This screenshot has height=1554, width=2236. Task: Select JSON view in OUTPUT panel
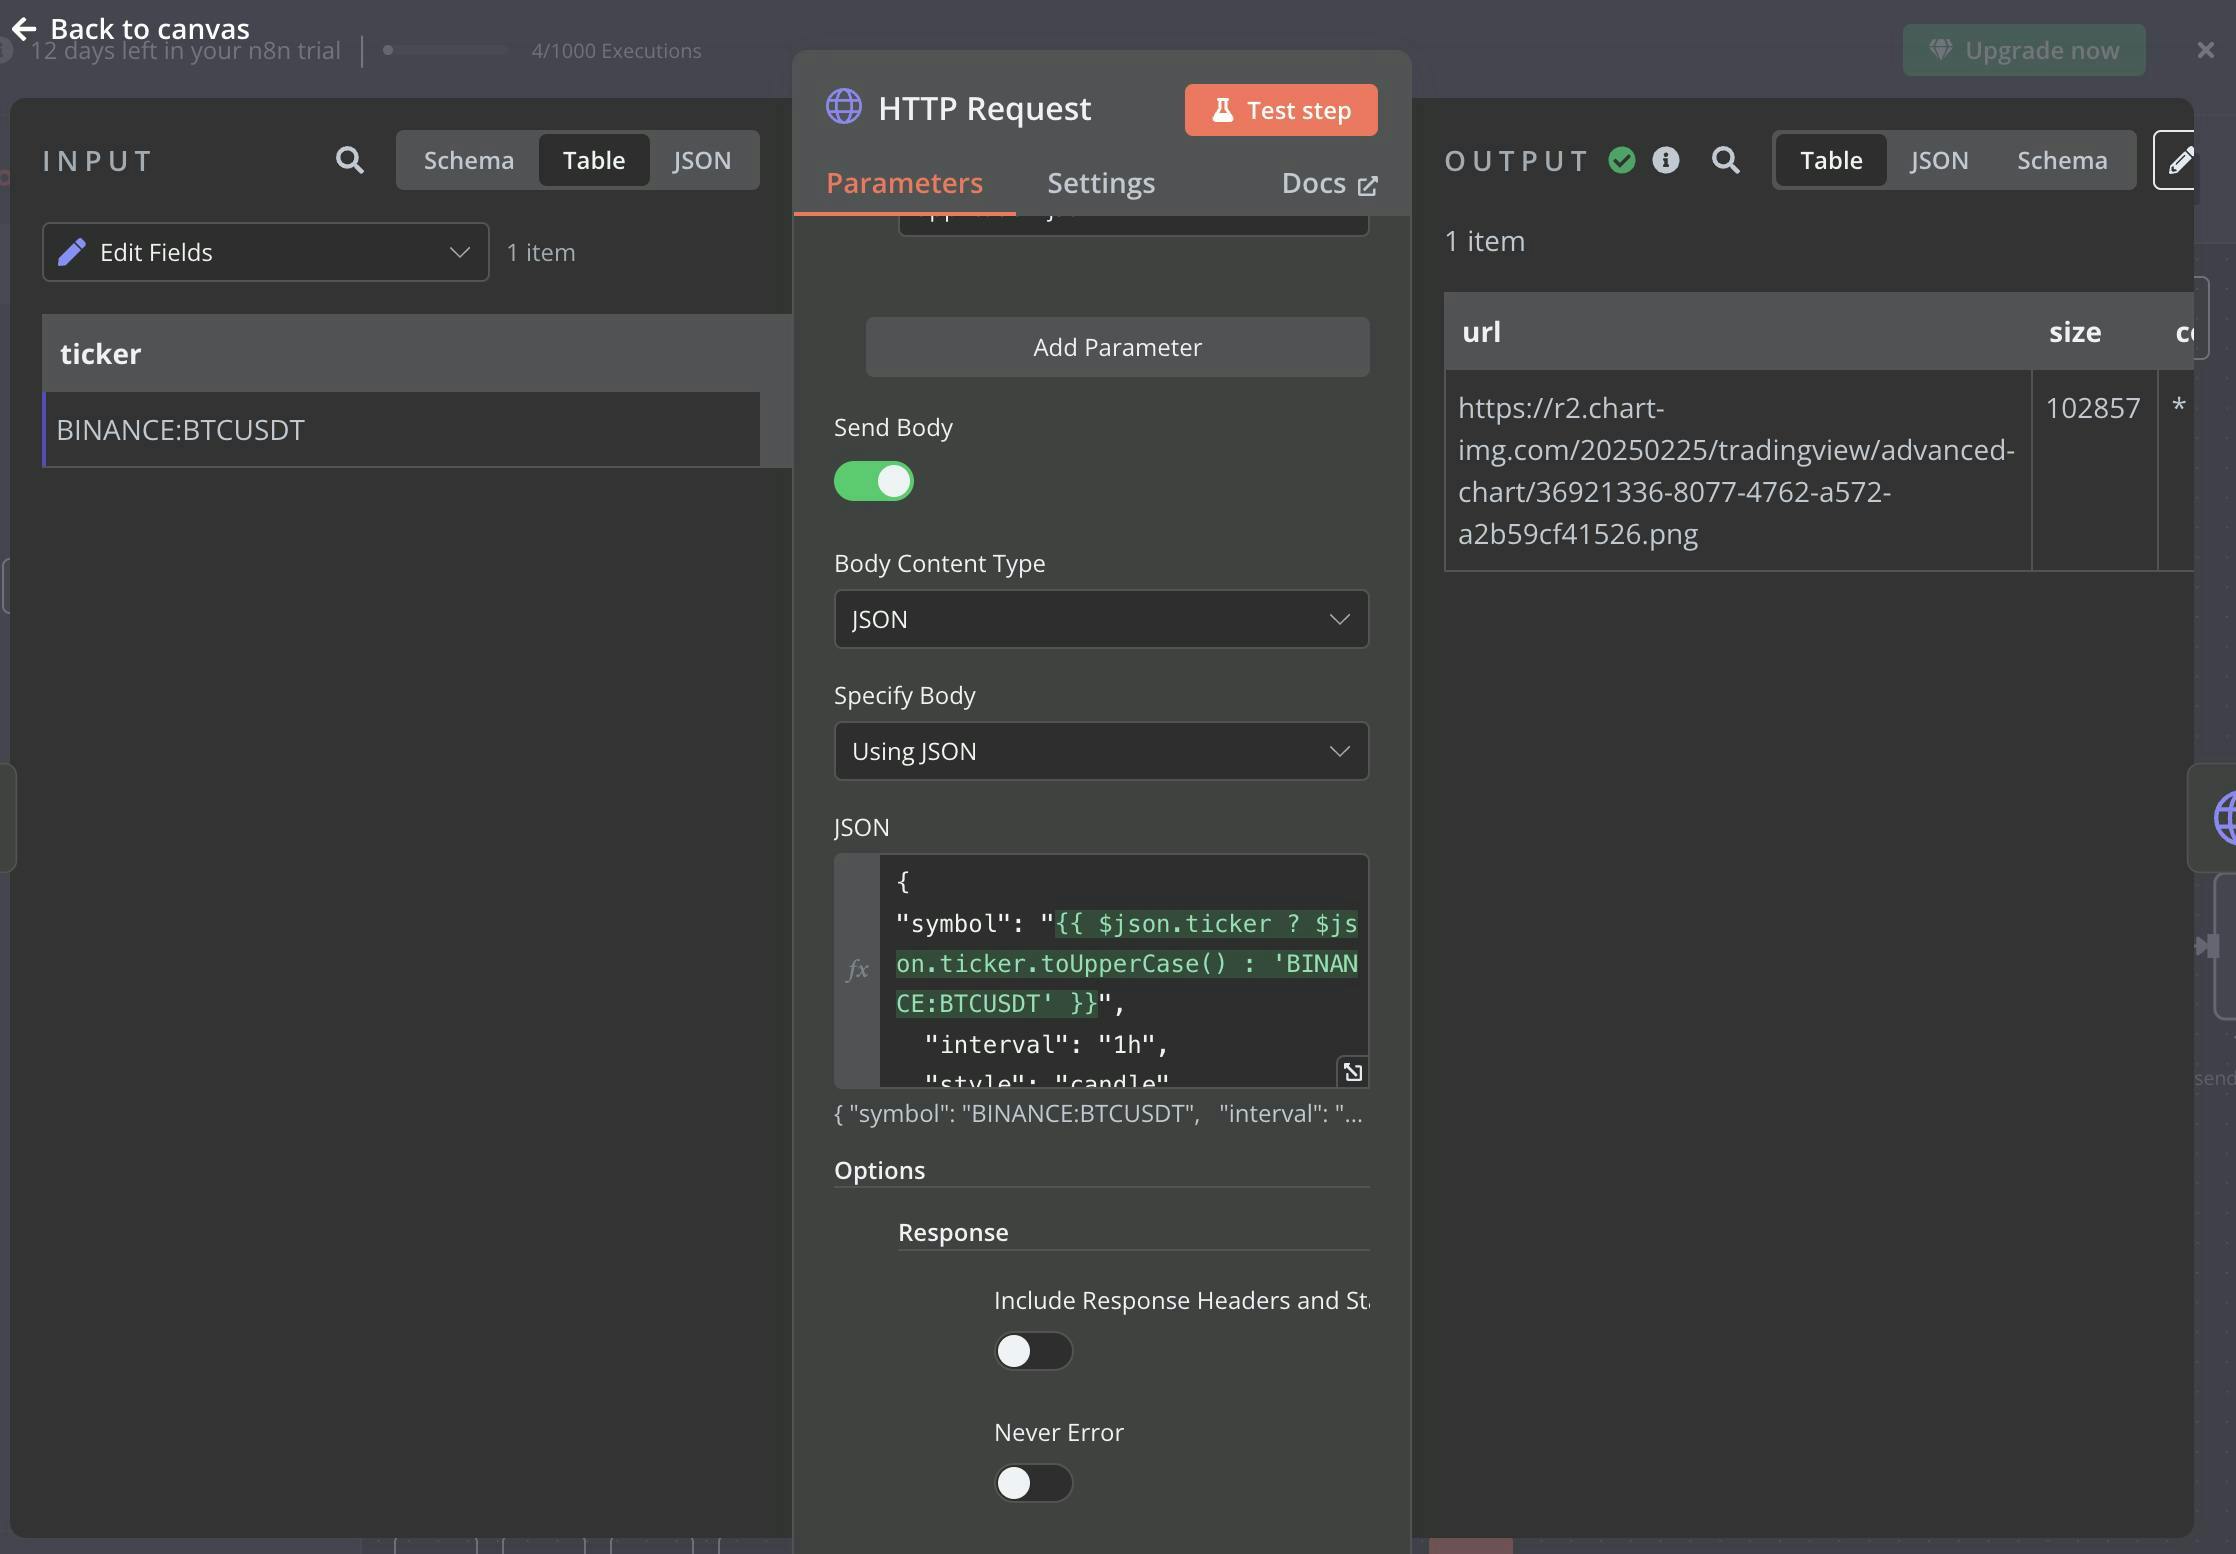(1938, 160)
